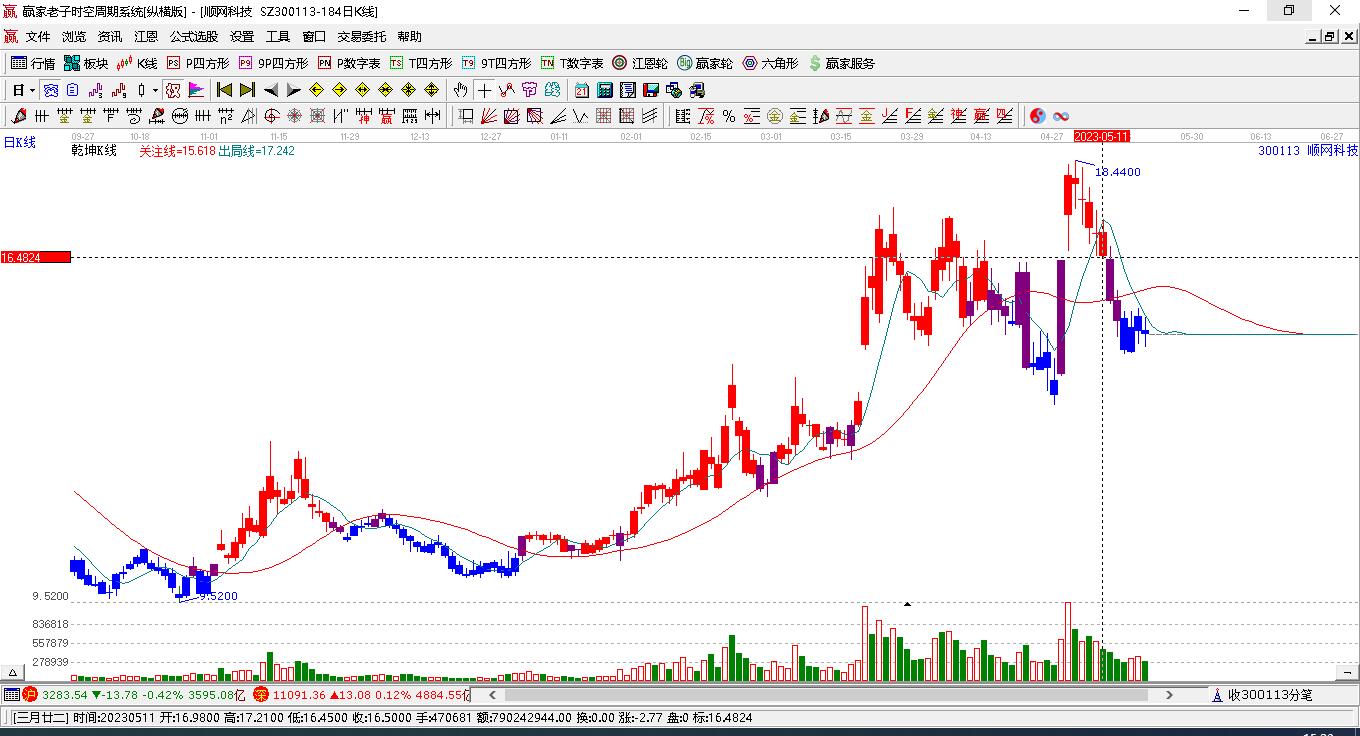The width and height of the screenshot is (1360, 736).
Task: Restore the inner chart window
Action: [x=1330, y=37]
